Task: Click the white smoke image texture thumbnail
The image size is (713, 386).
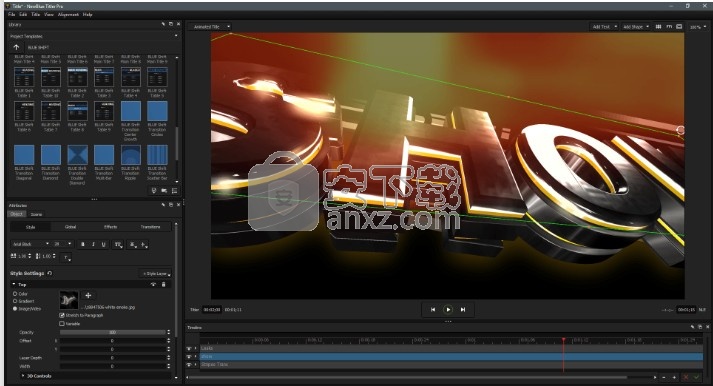Action: [x=69, y=301]
